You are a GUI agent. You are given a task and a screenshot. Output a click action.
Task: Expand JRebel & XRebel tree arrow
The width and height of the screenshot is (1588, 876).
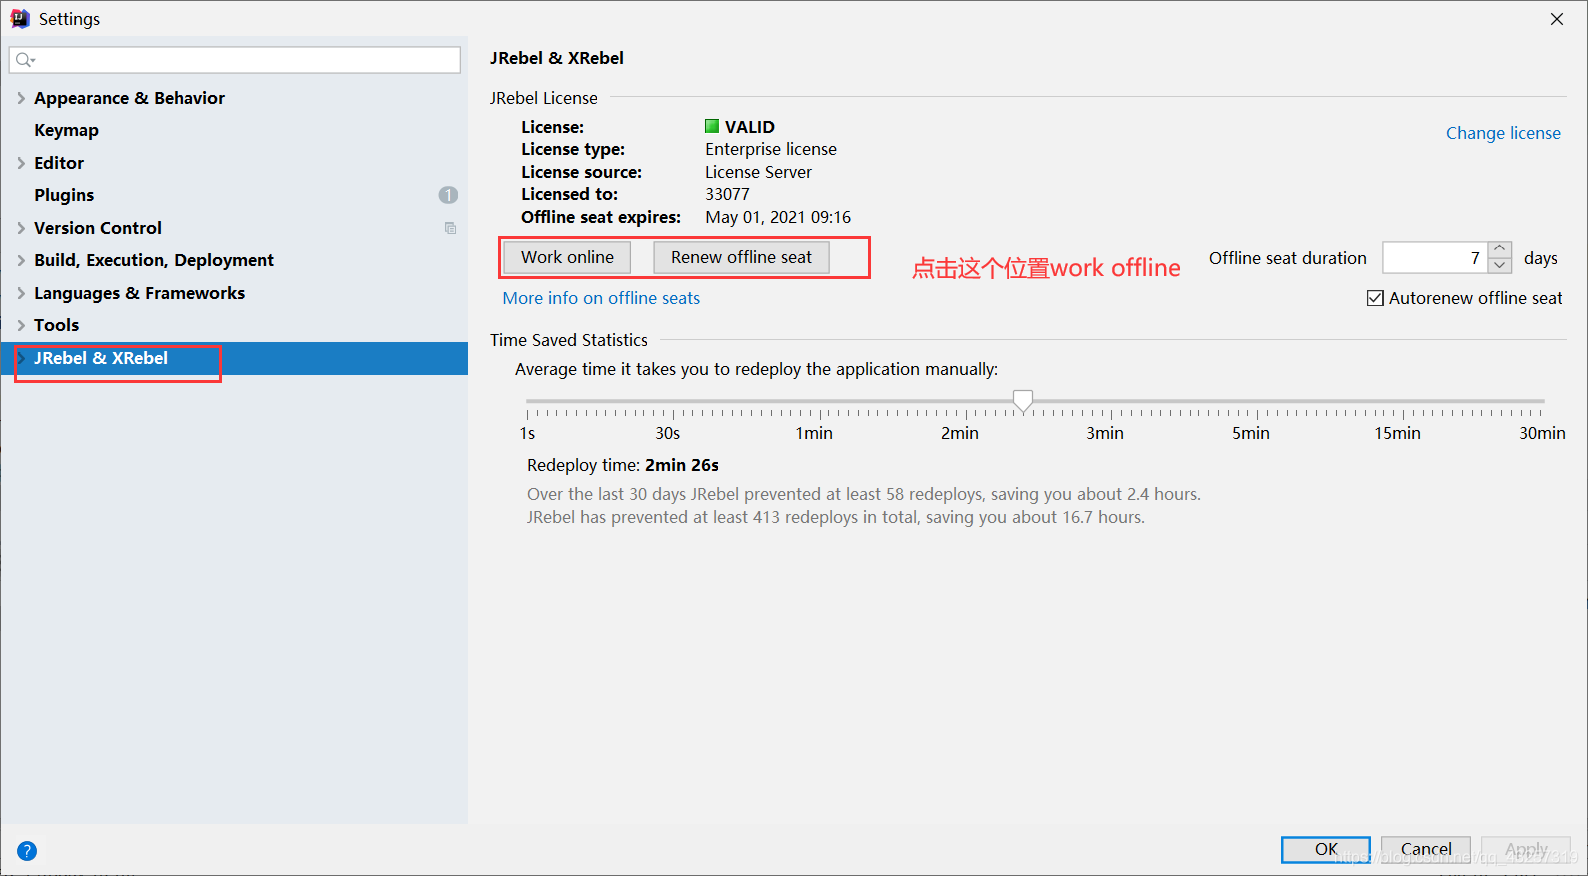[x=21, y=358]
